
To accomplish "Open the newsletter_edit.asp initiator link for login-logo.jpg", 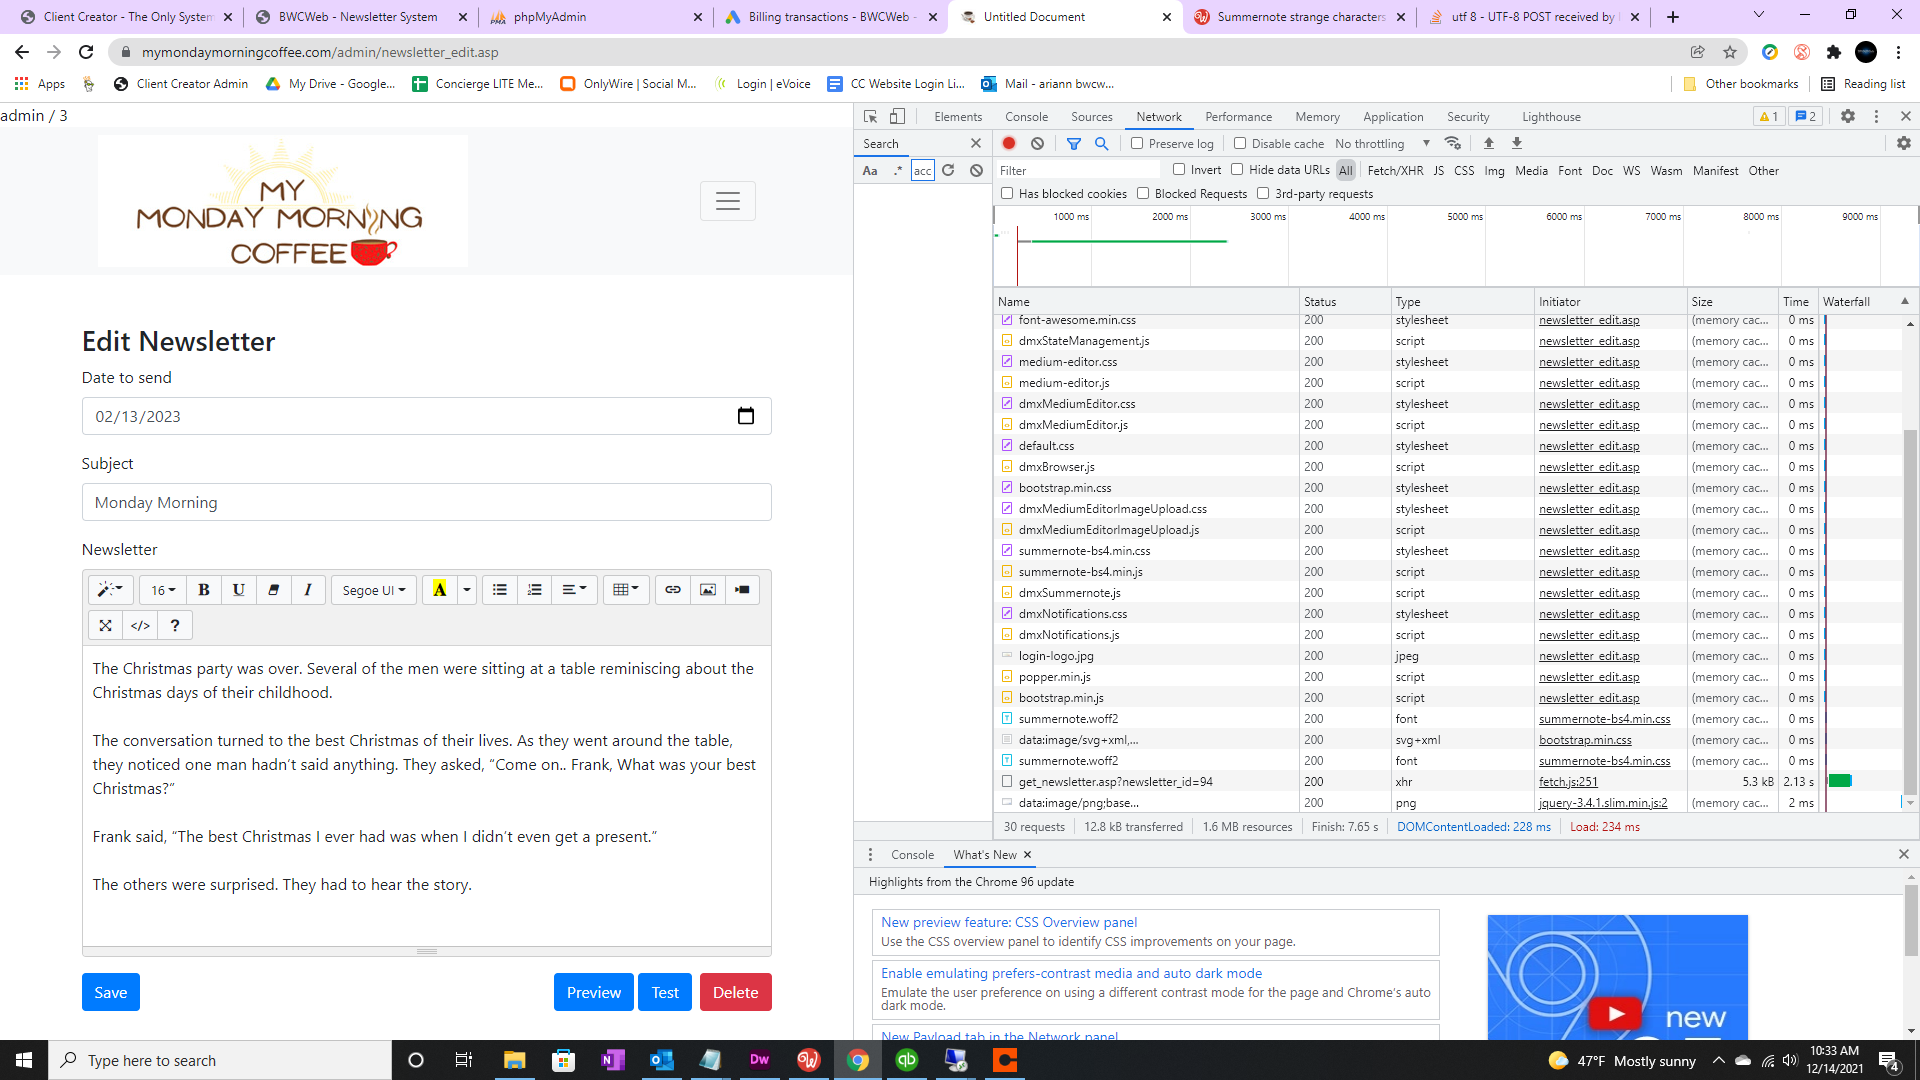I will (1589, 656).
